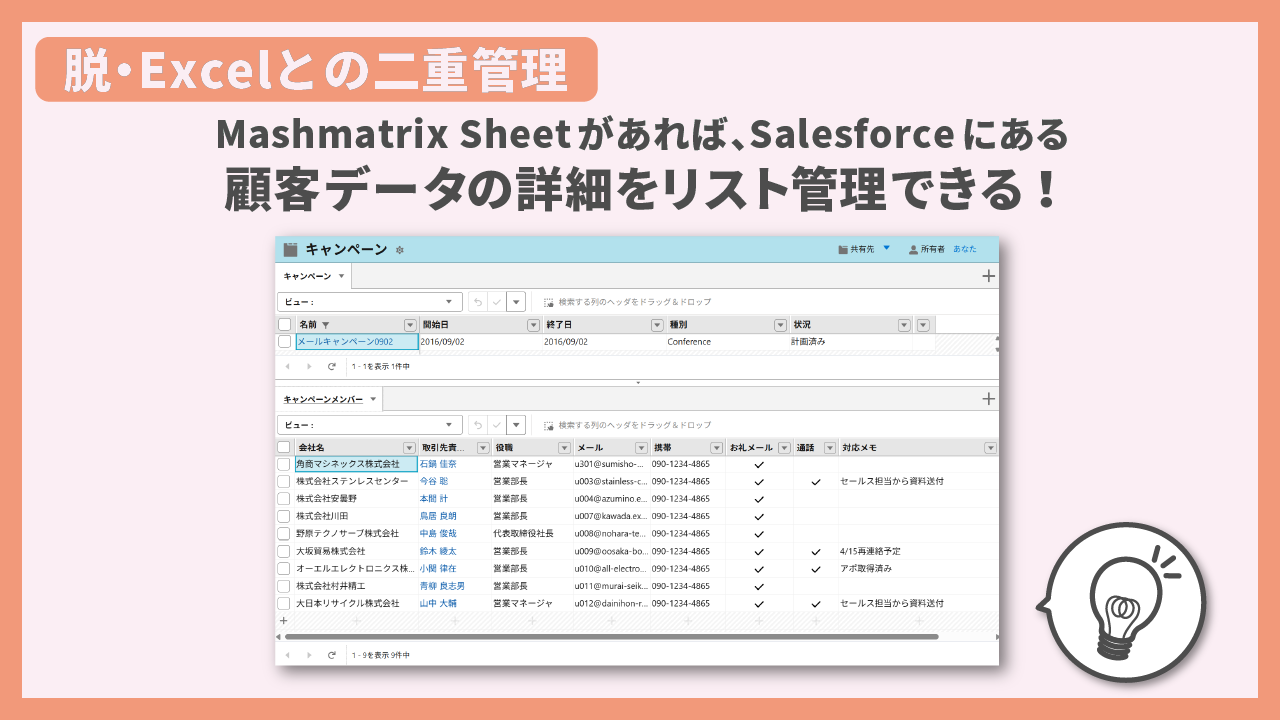Click splitter arrow between the two sheets

(637, 382)
